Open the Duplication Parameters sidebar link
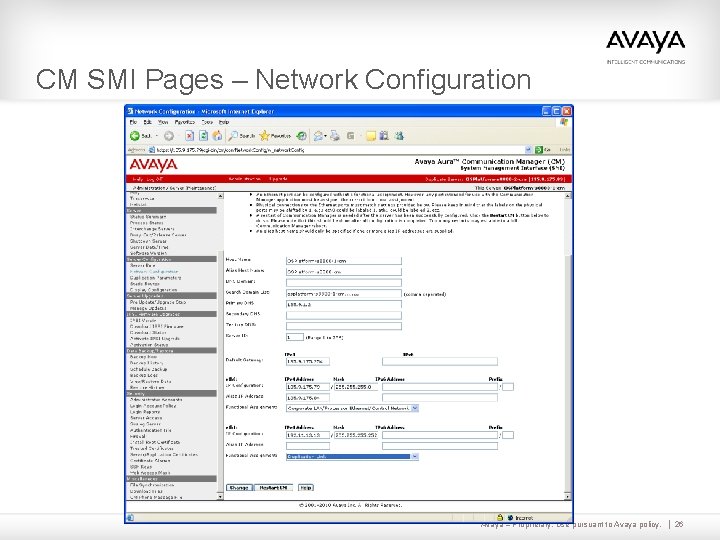 [156, 278]
